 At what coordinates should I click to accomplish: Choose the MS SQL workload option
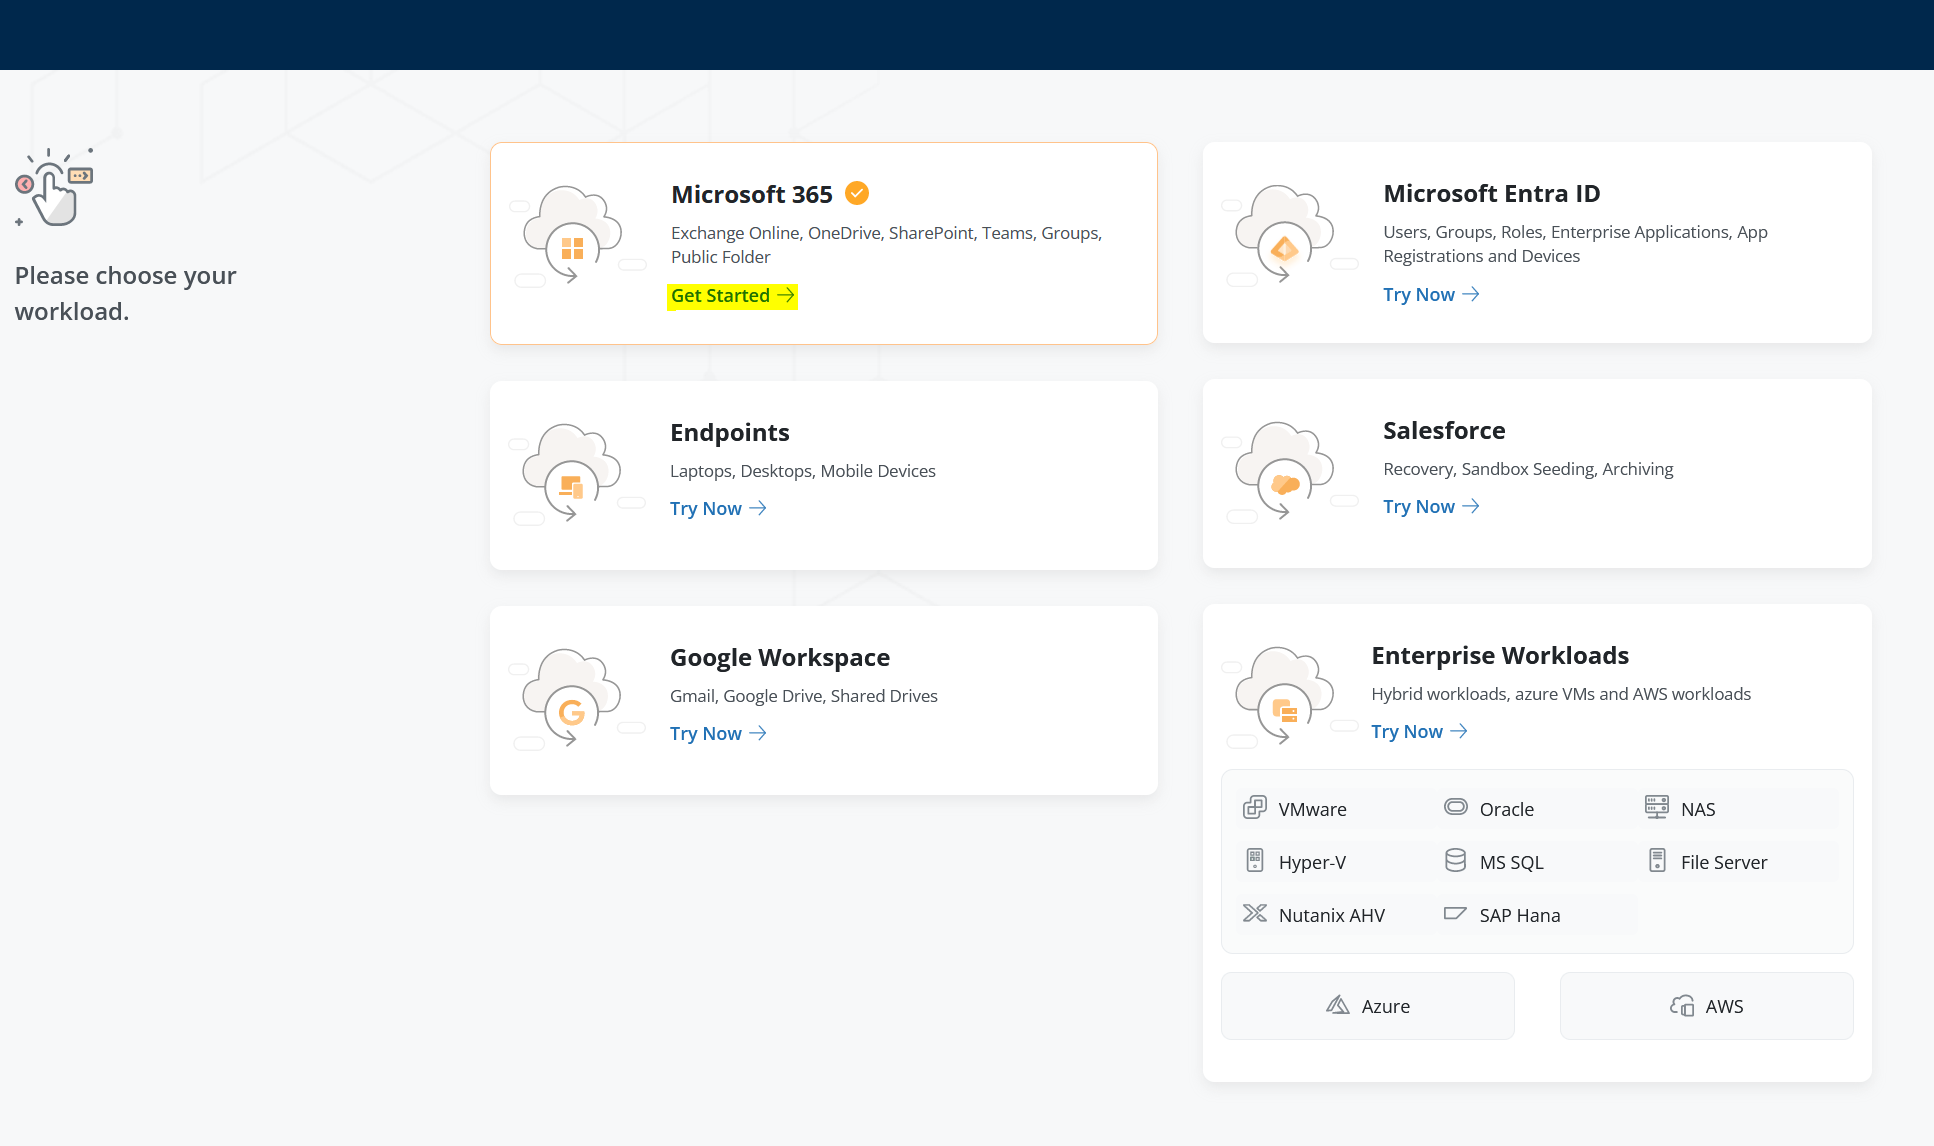click(x=1510, y=862)
